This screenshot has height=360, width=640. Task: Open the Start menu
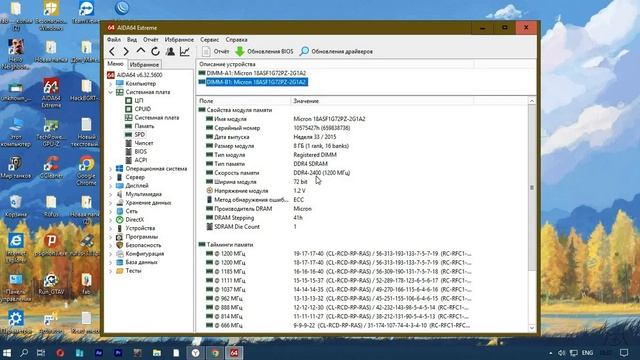tap(7, 353)
